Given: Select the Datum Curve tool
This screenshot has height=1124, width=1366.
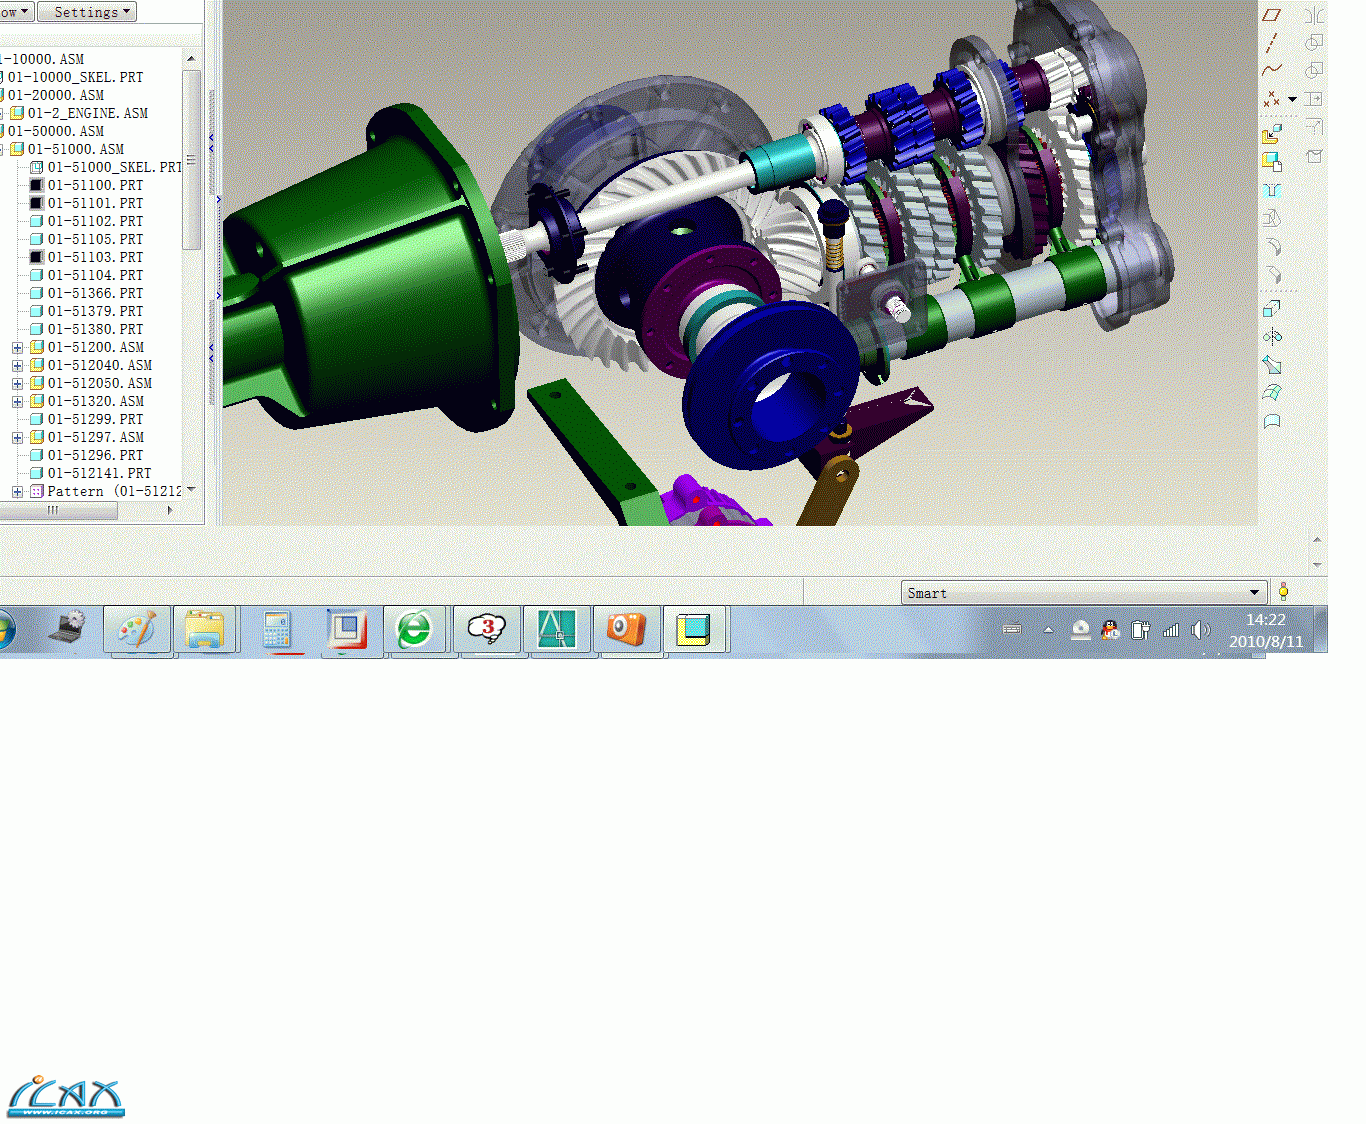Looking at the screenshot, I should coord(1272,70).
